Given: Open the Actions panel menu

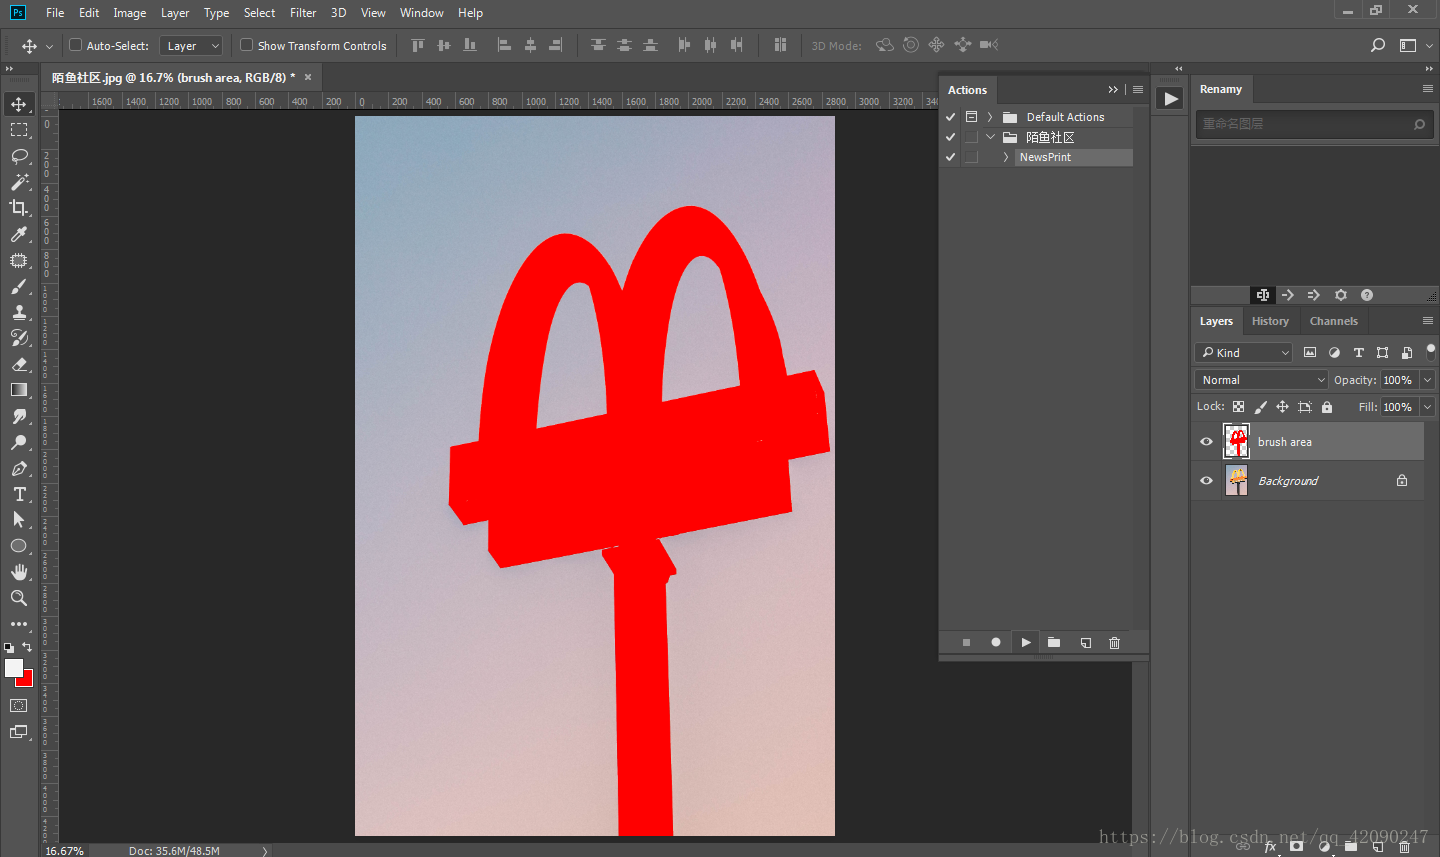Looking at the screenshot, I should point(1138,89).
